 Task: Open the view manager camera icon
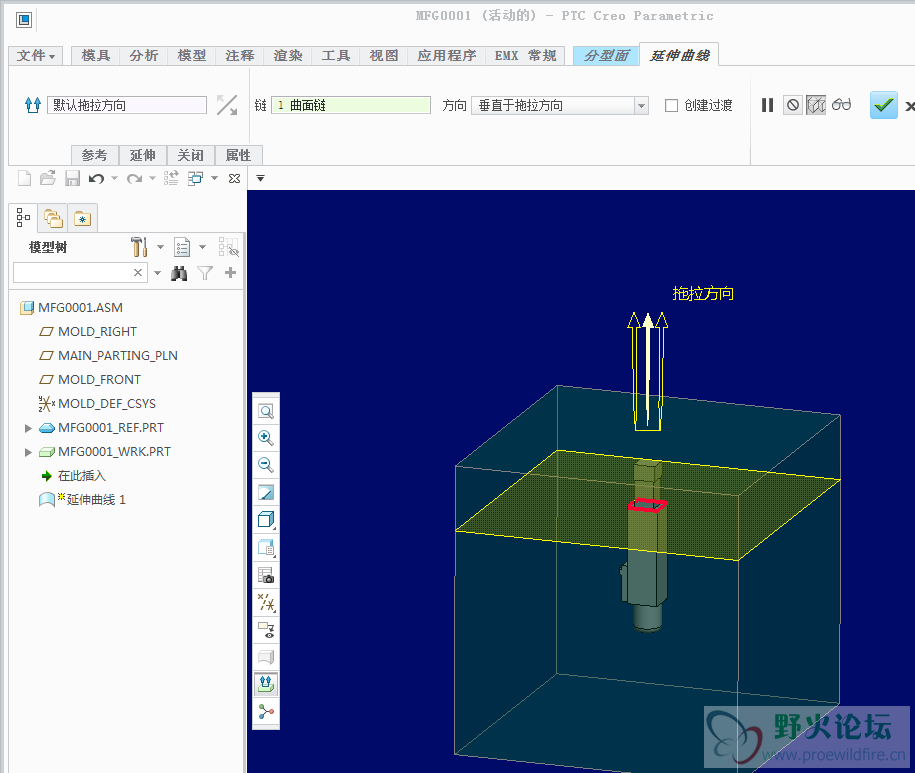pyautogui.click(x=266, y=575)
